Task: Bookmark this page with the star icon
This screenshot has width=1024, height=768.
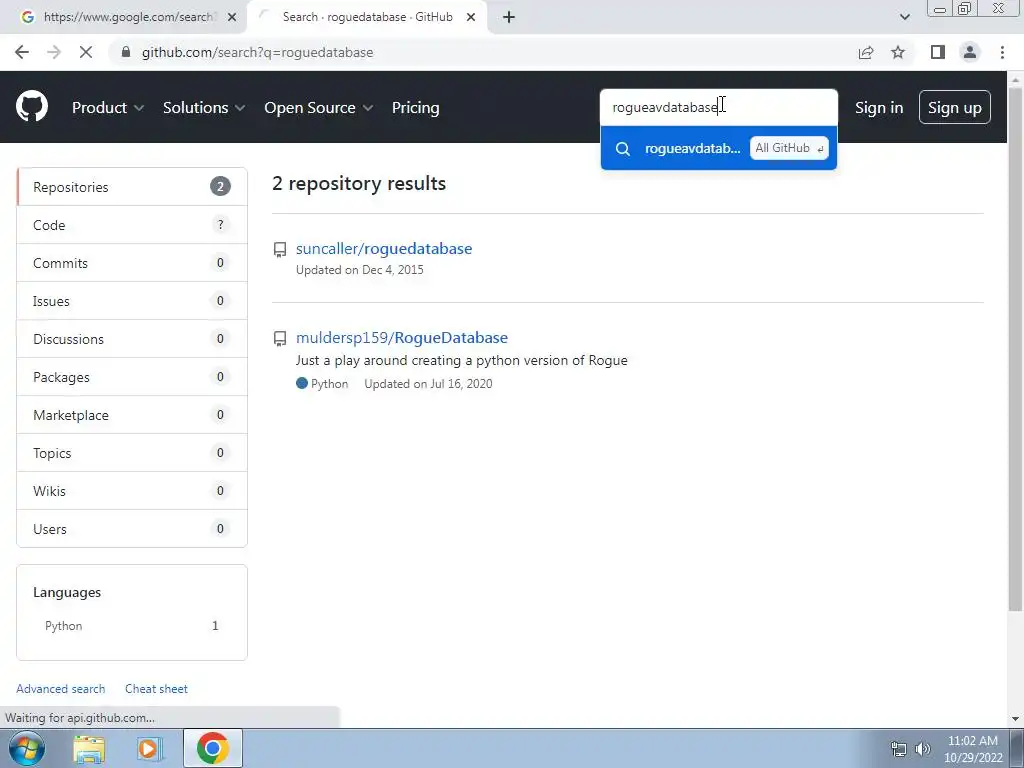Action: coord(898,52)
